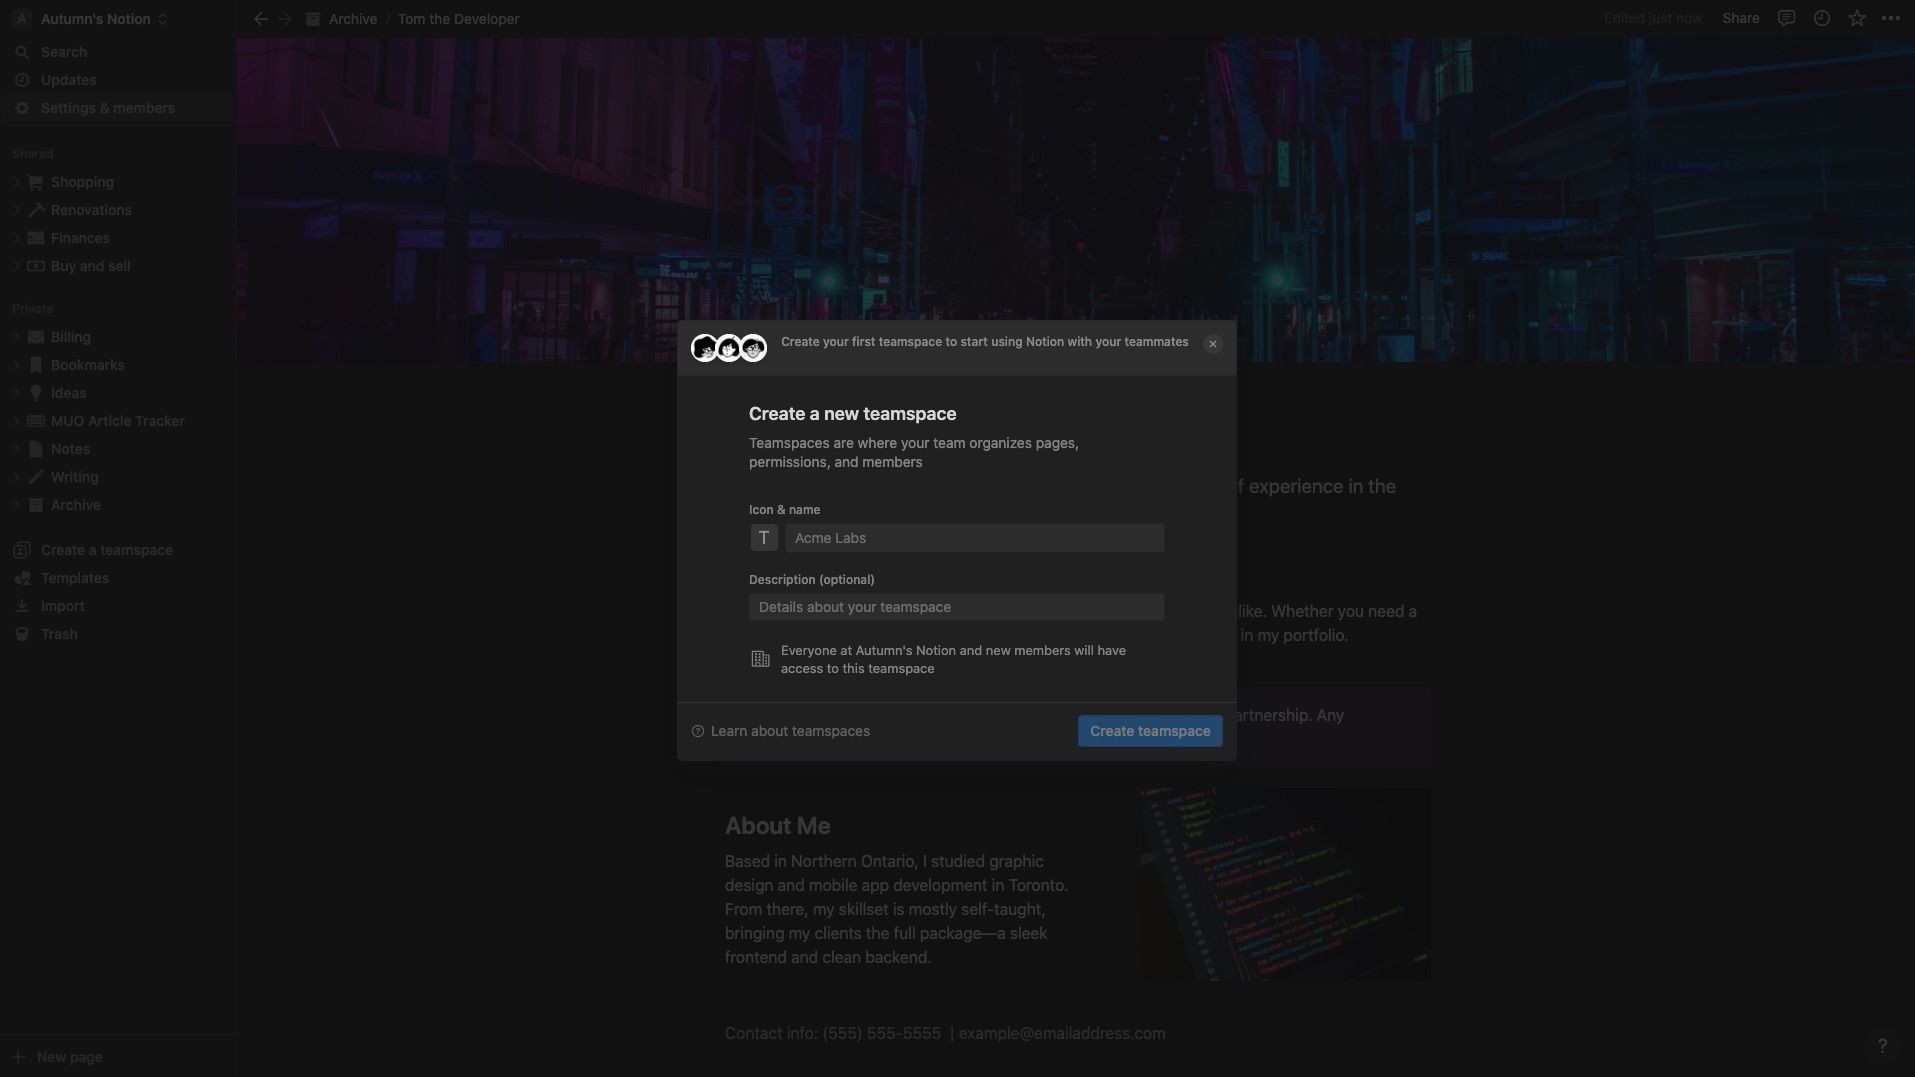This screenshot has height=1077, width=1915.
Task: Click the code screenshot image
Action: (1285, 884)
